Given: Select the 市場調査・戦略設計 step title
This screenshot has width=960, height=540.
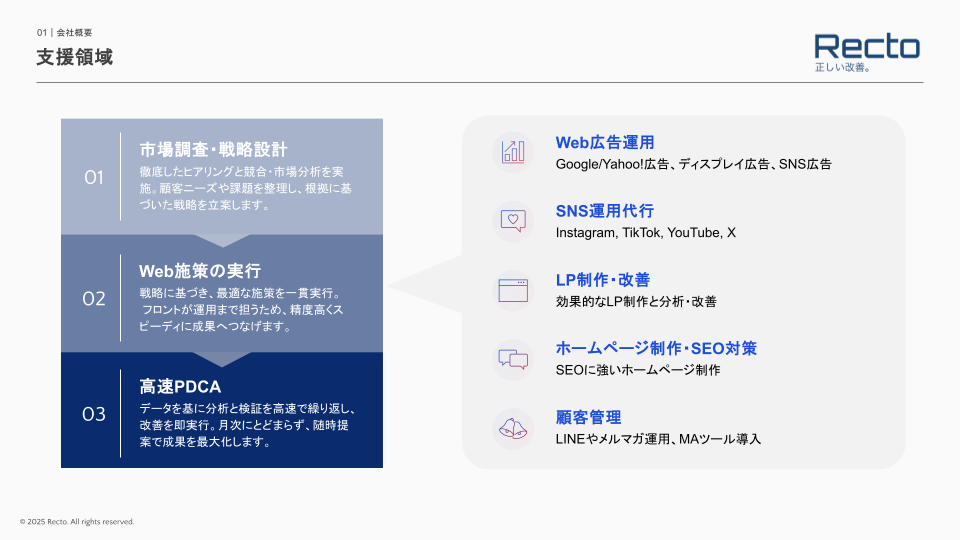Looking at the screenshot, I should [x=213, y=149].
